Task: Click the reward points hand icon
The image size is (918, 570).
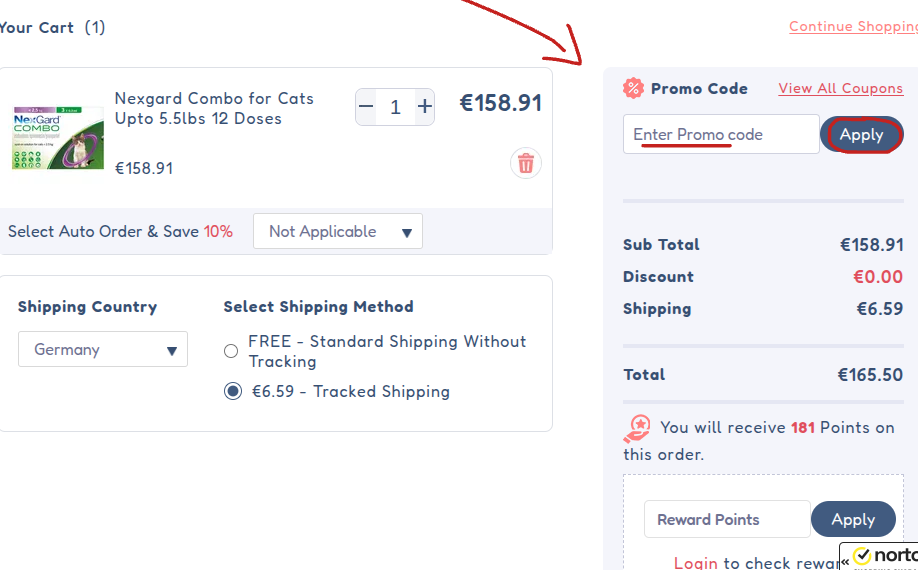Action: tap(637, 429)
